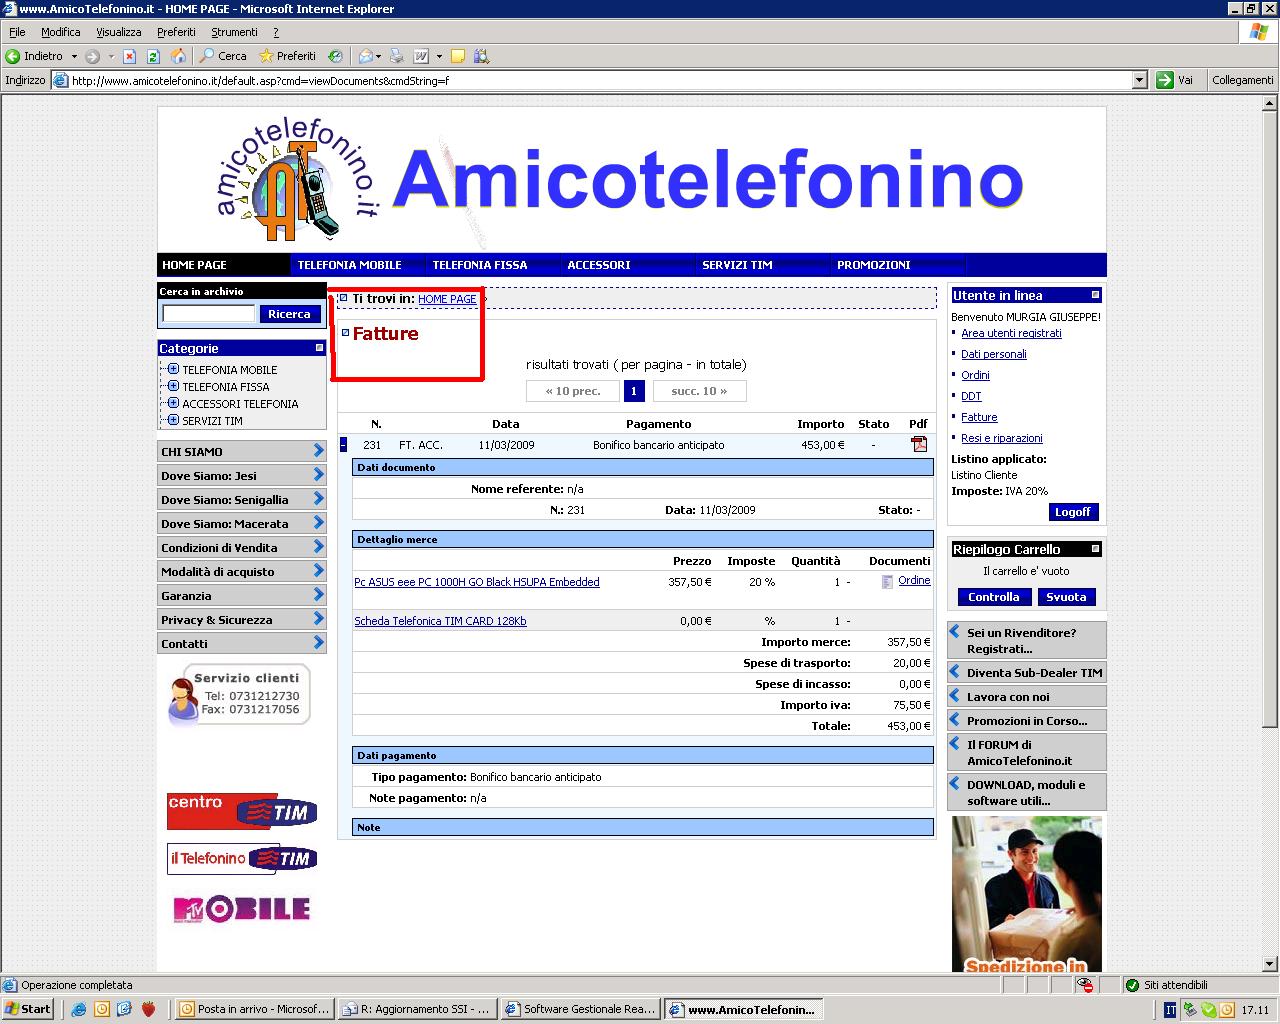Collapse invoice 231 details row

coord(343,445)
